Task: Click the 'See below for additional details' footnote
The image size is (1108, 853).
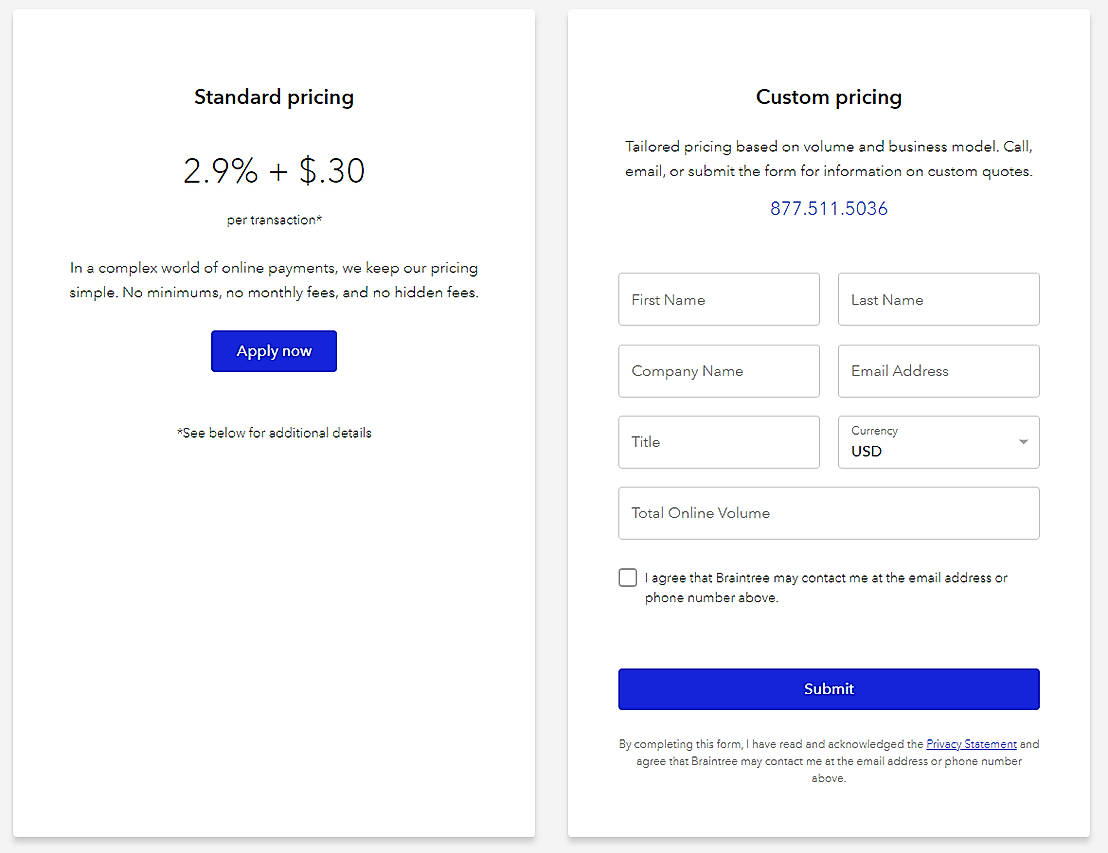Action: [274, 433]
